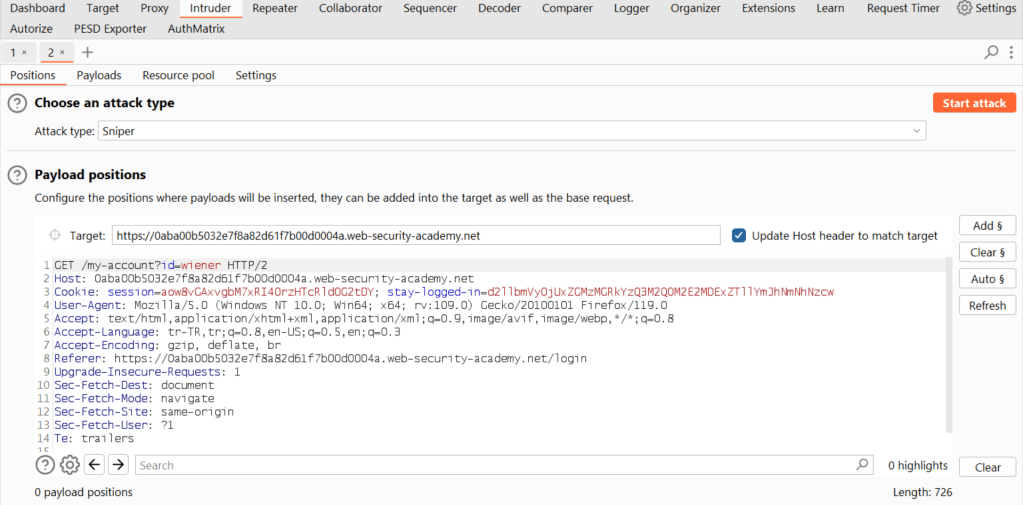1023x505 pixels.
Task: Click the help icon beside Payload positions
Action: [17, 175]
